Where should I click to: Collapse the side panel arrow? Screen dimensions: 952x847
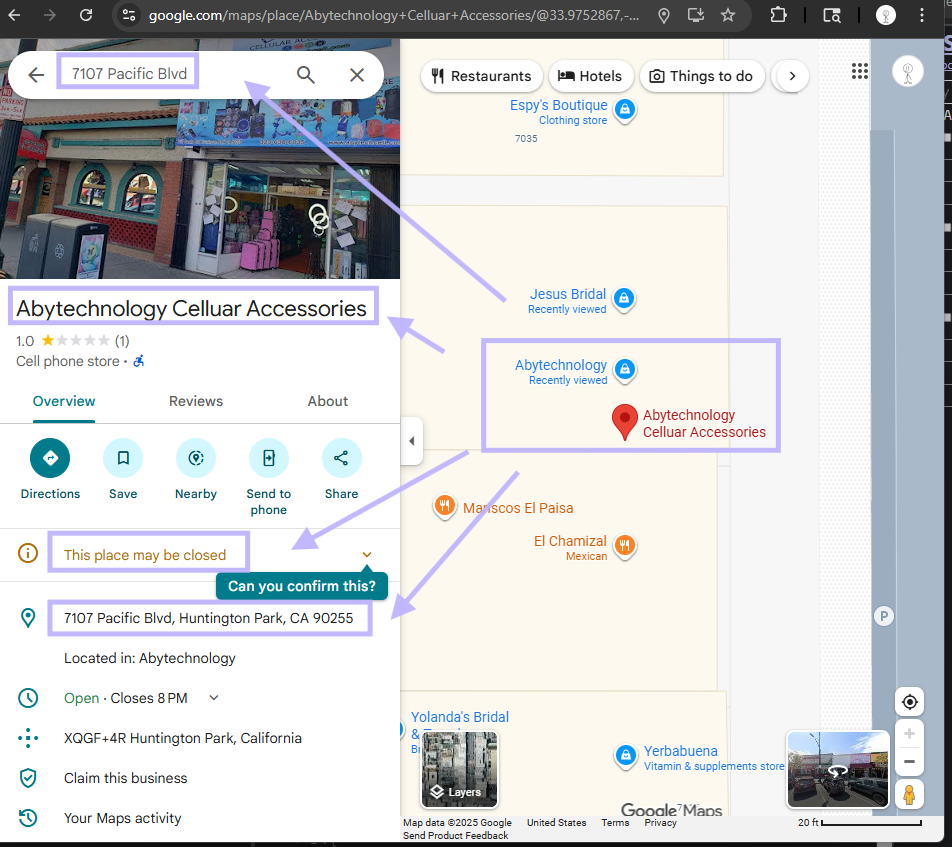(411, 441)
